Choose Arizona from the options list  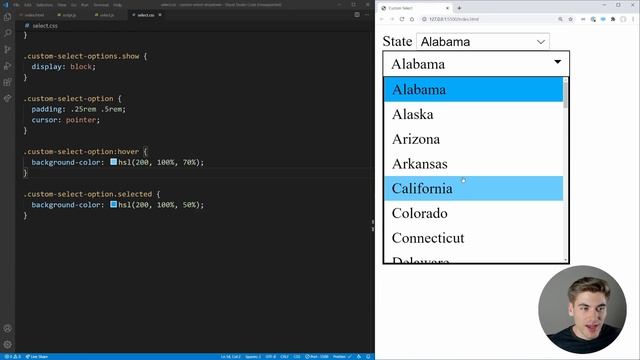pos(473,139)
